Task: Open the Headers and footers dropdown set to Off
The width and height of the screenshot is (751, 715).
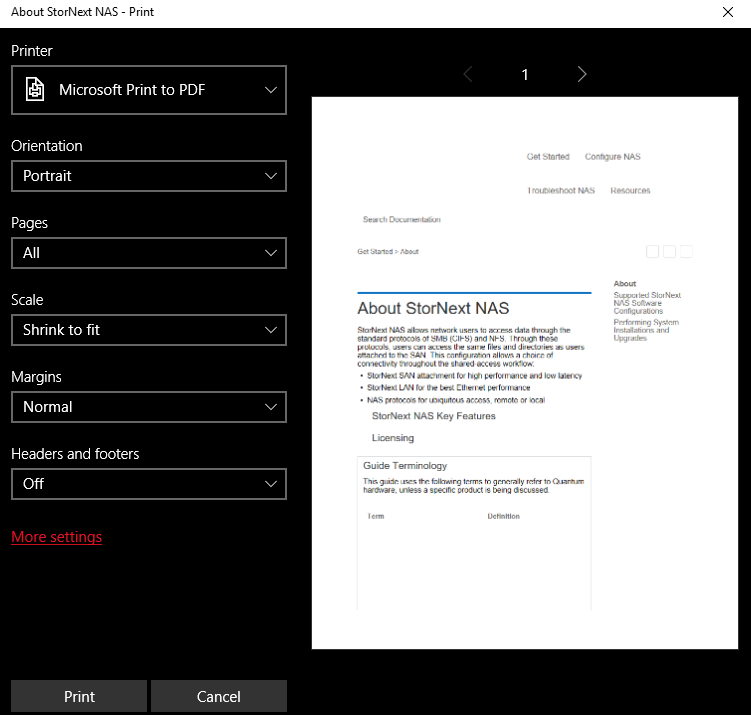Action: [149, 484]
